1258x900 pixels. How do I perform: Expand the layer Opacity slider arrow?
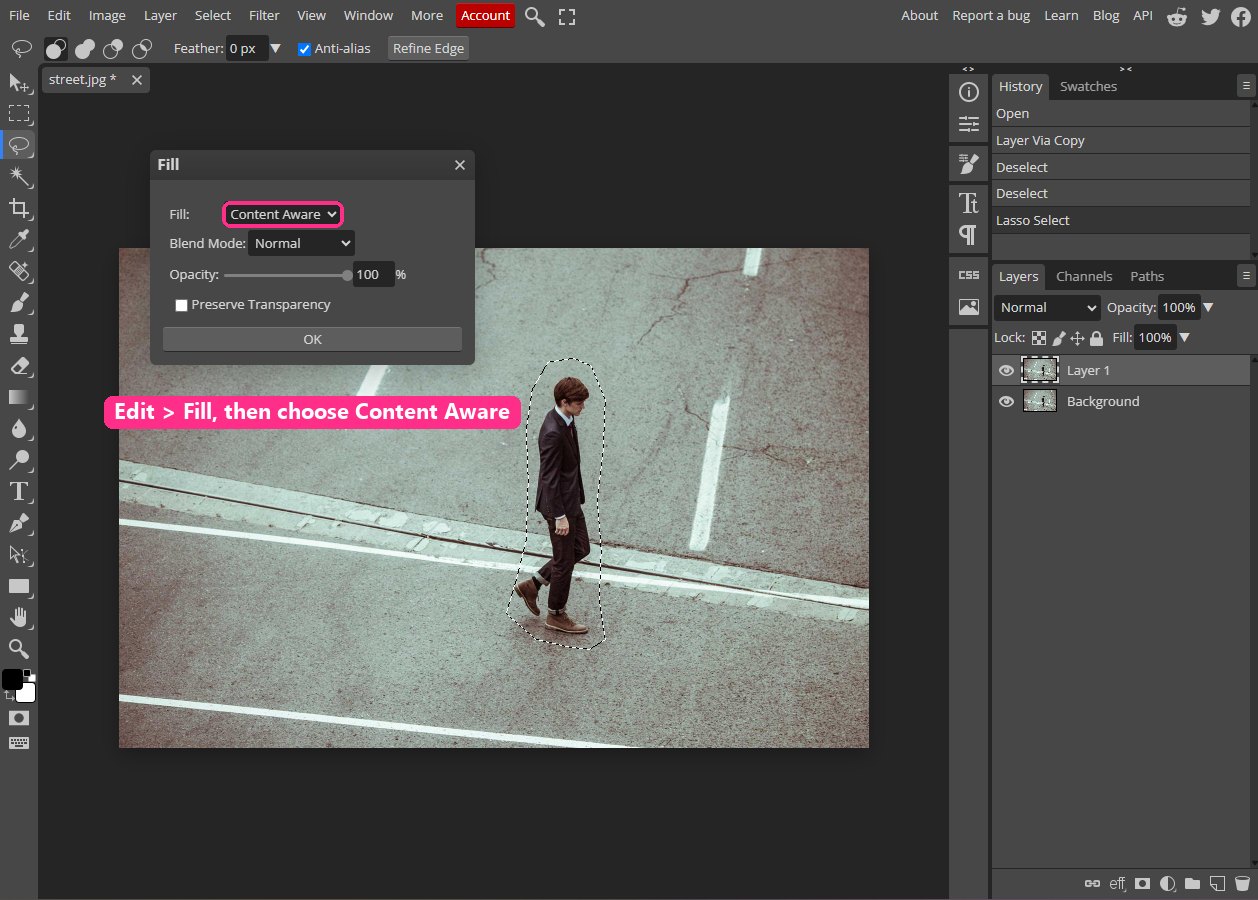click(1208, 308)
